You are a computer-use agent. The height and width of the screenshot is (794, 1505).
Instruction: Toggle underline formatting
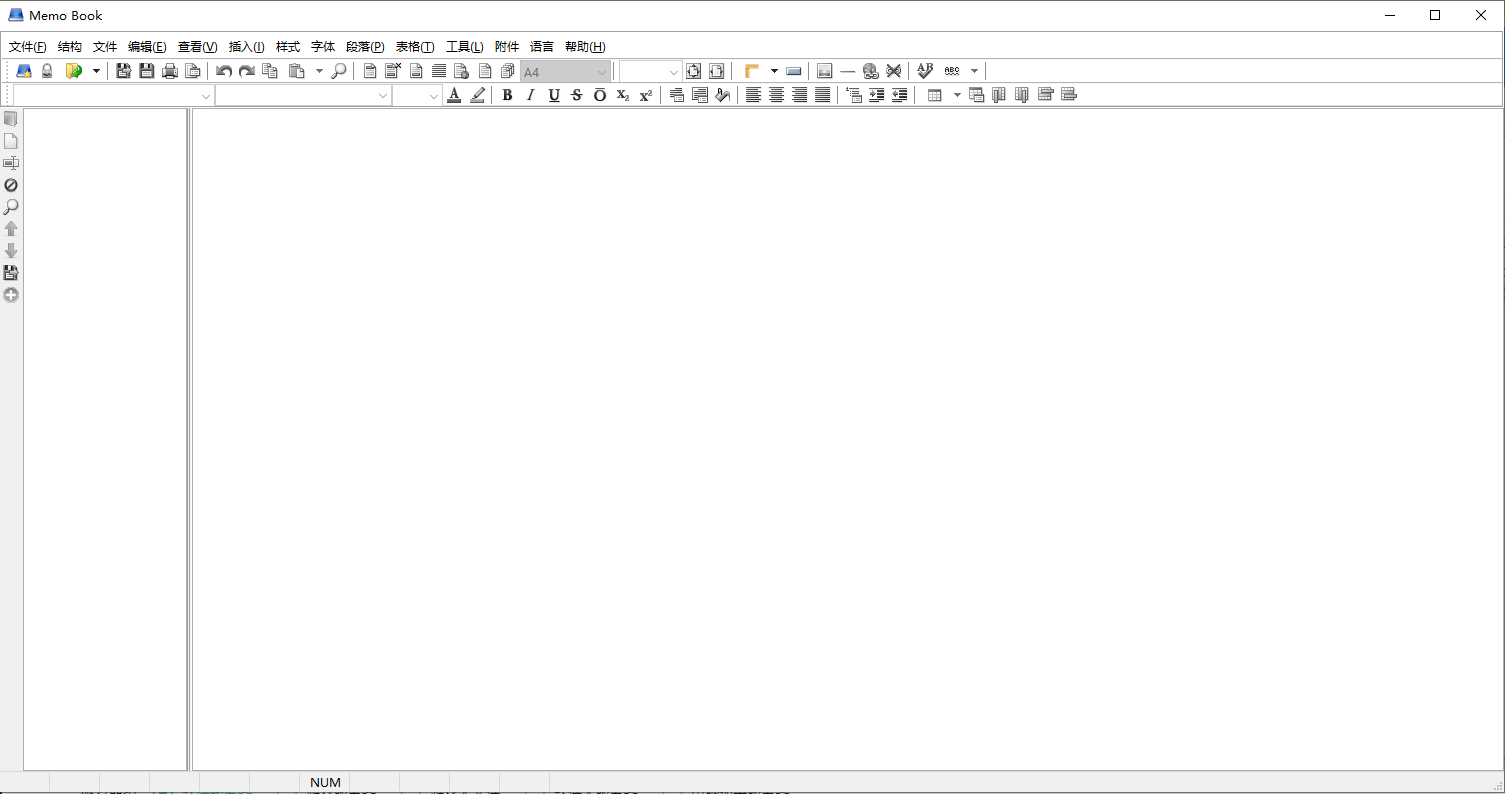point(553,95)
